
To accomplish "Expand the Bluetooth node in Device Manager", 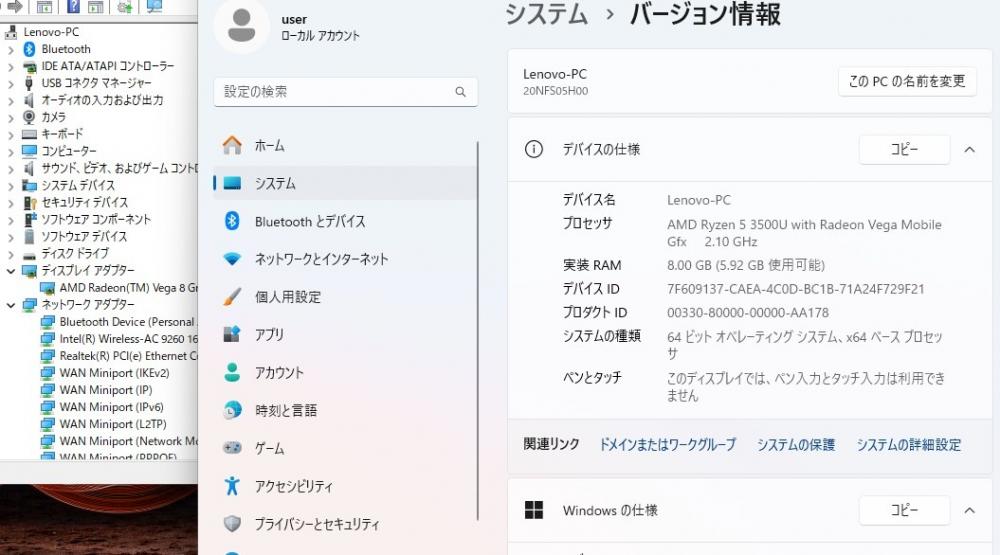I will point(10,49).
